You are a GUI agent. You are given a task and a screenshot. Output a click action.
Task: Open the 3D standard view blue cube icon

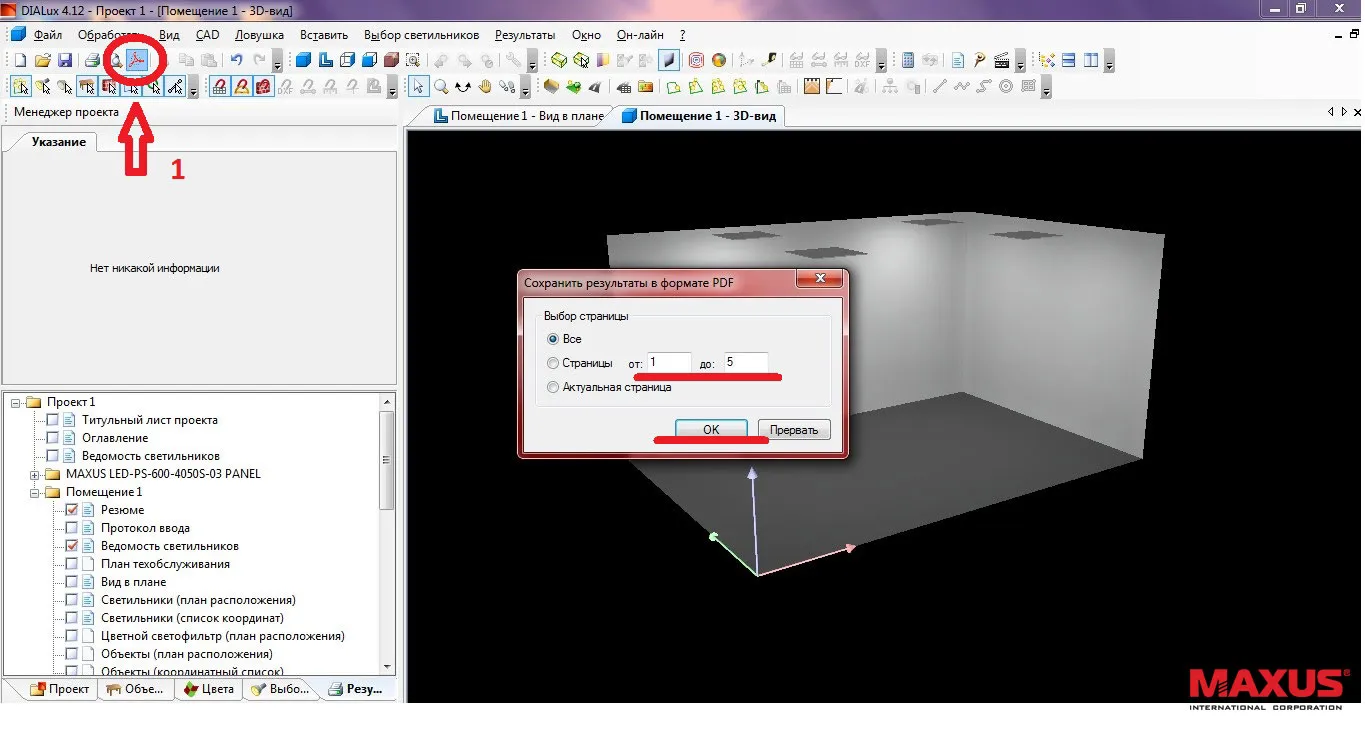point(302,61)
